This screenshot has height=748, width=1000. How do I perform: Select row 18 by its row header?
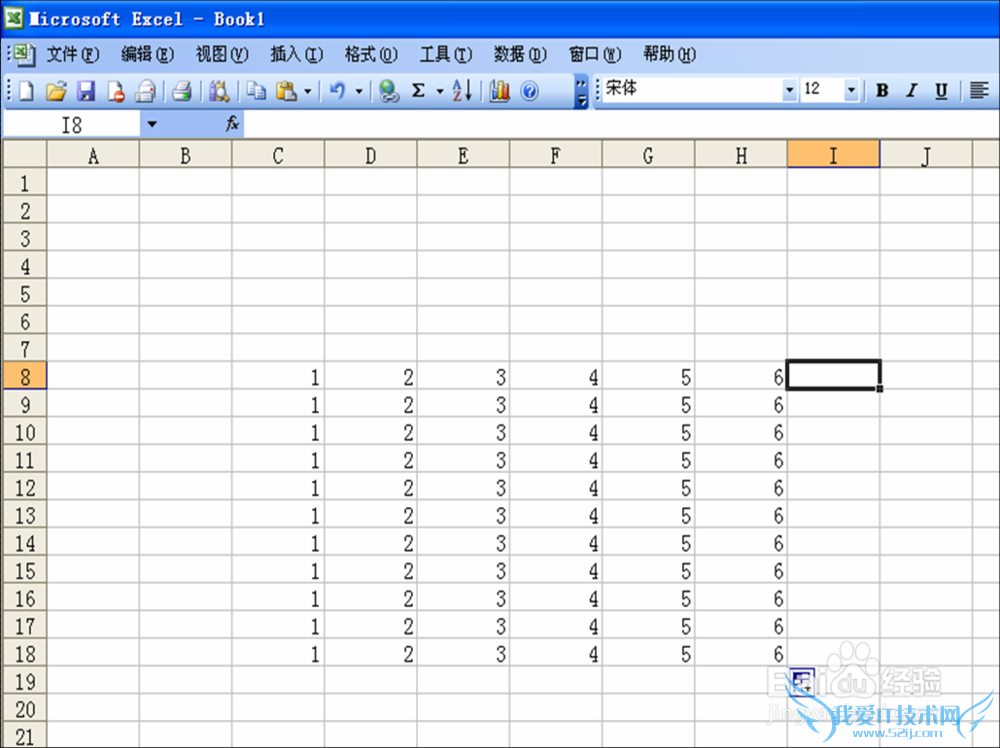point(25,654)
